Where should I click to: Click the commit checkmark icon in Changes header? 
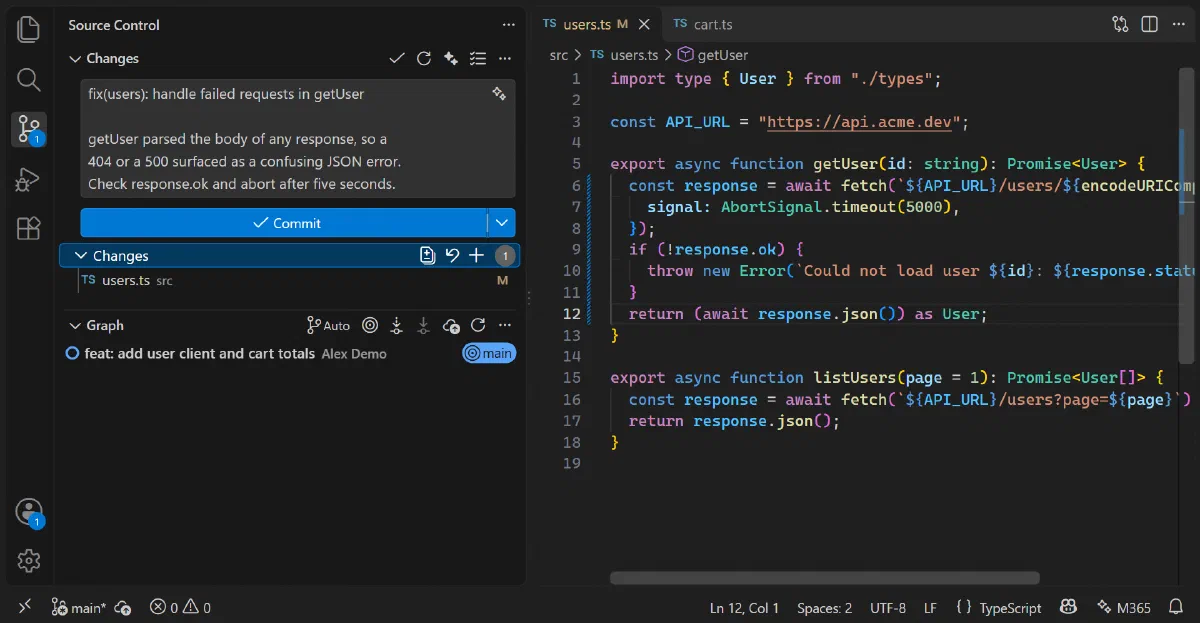(x=397, y=59)
